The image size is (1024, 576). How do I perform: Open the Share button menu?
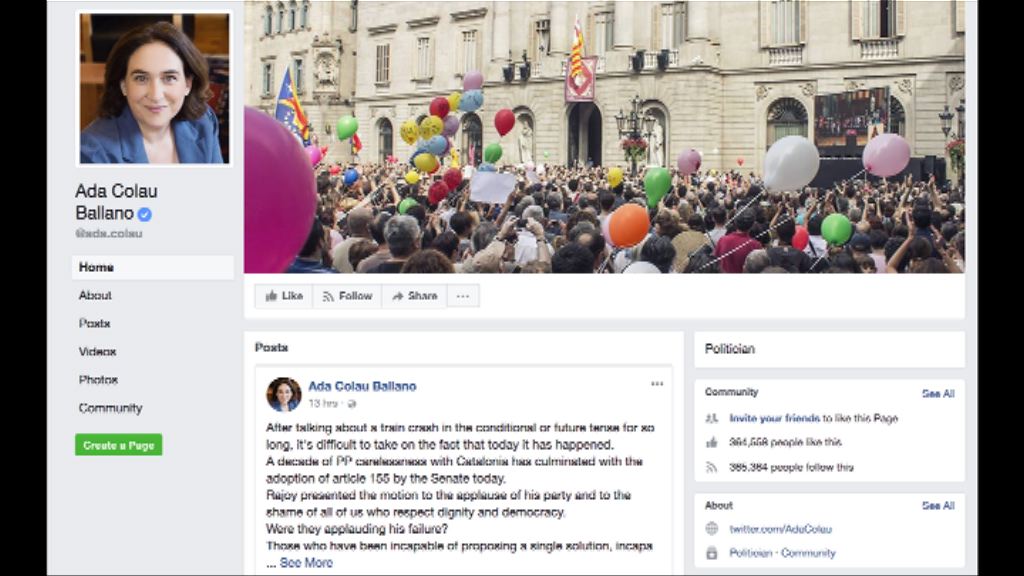coord(415,296)
